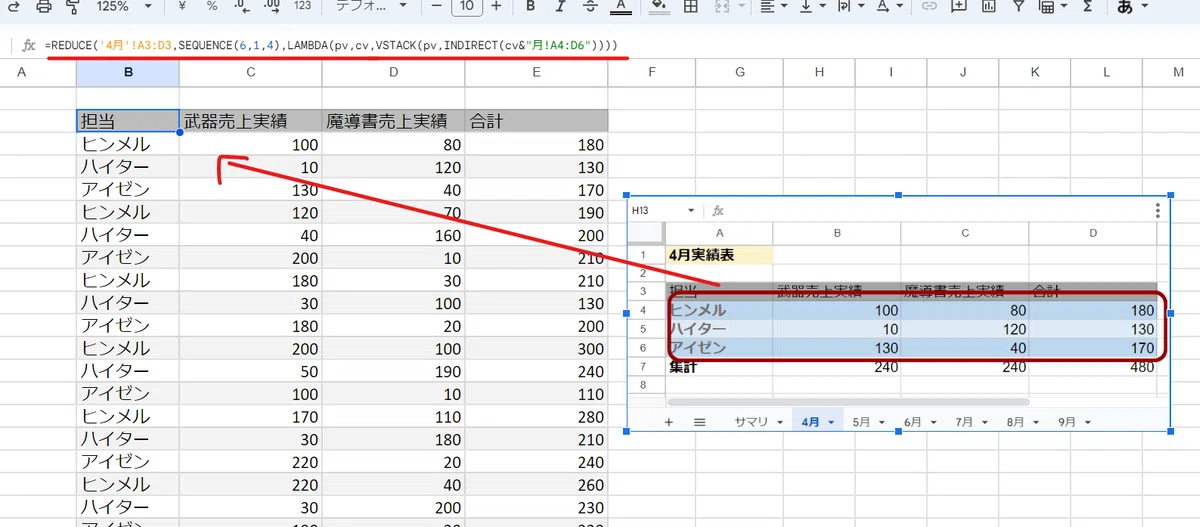Toggle the Create a filter icon

click(x=1018, y=6)
